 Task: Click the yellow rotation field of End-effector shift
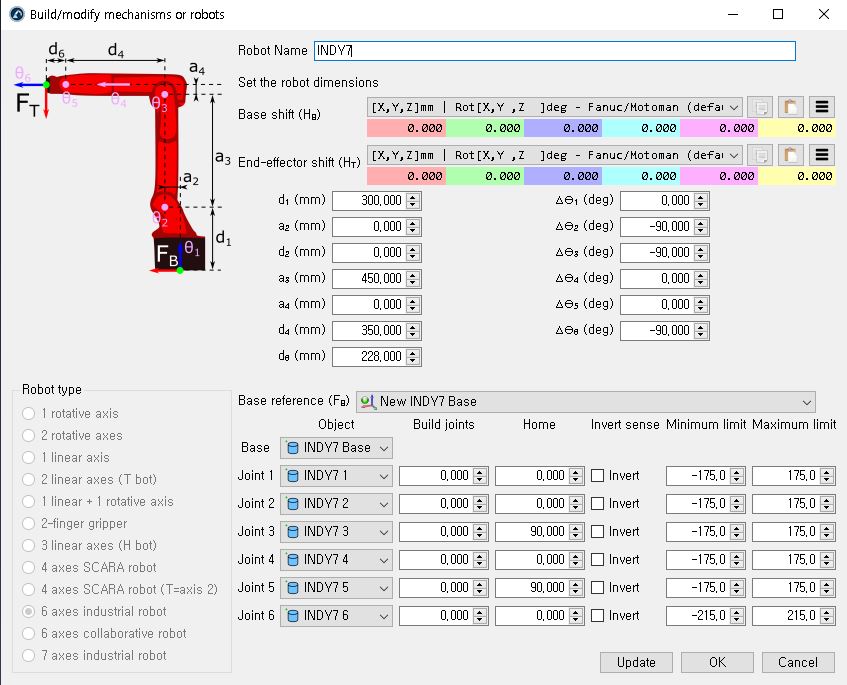(796, 176)
